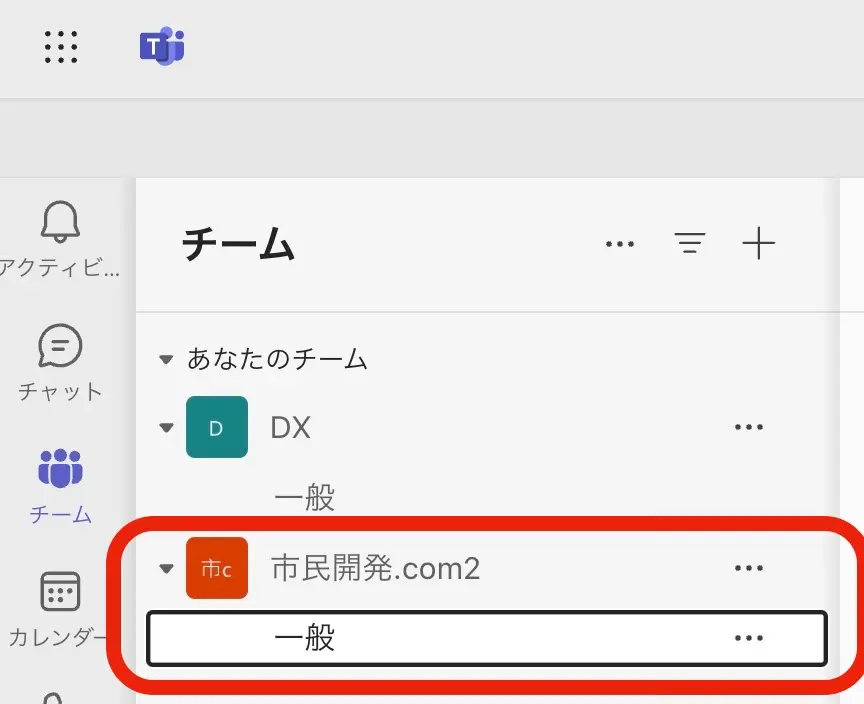The width and height of the screenshot is (864, 704).
Task: Click the DX team name
Action: 291,428
